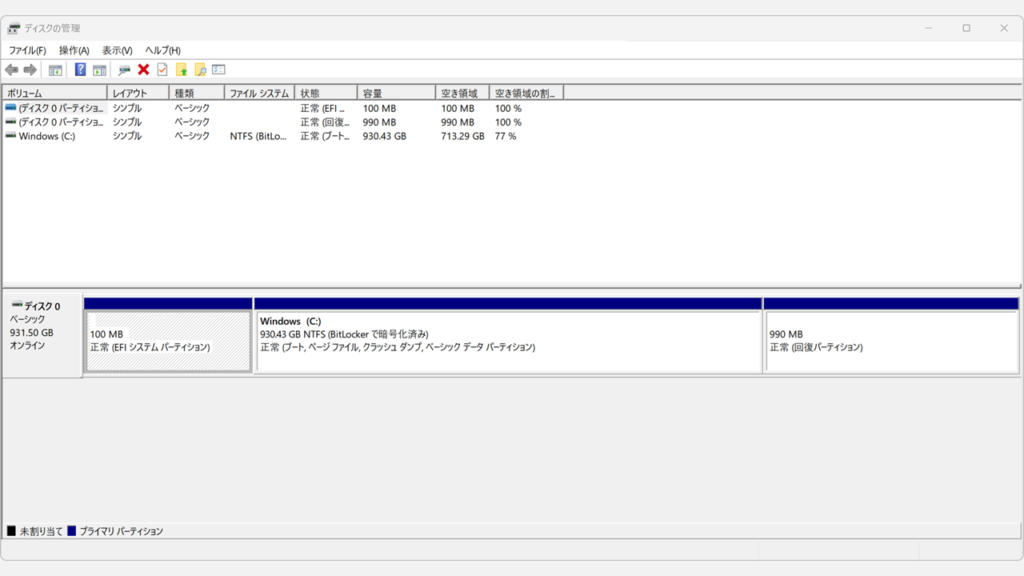
Task: Click the Forward arrow toolbar icon
Action: click(x=30, y=70)
